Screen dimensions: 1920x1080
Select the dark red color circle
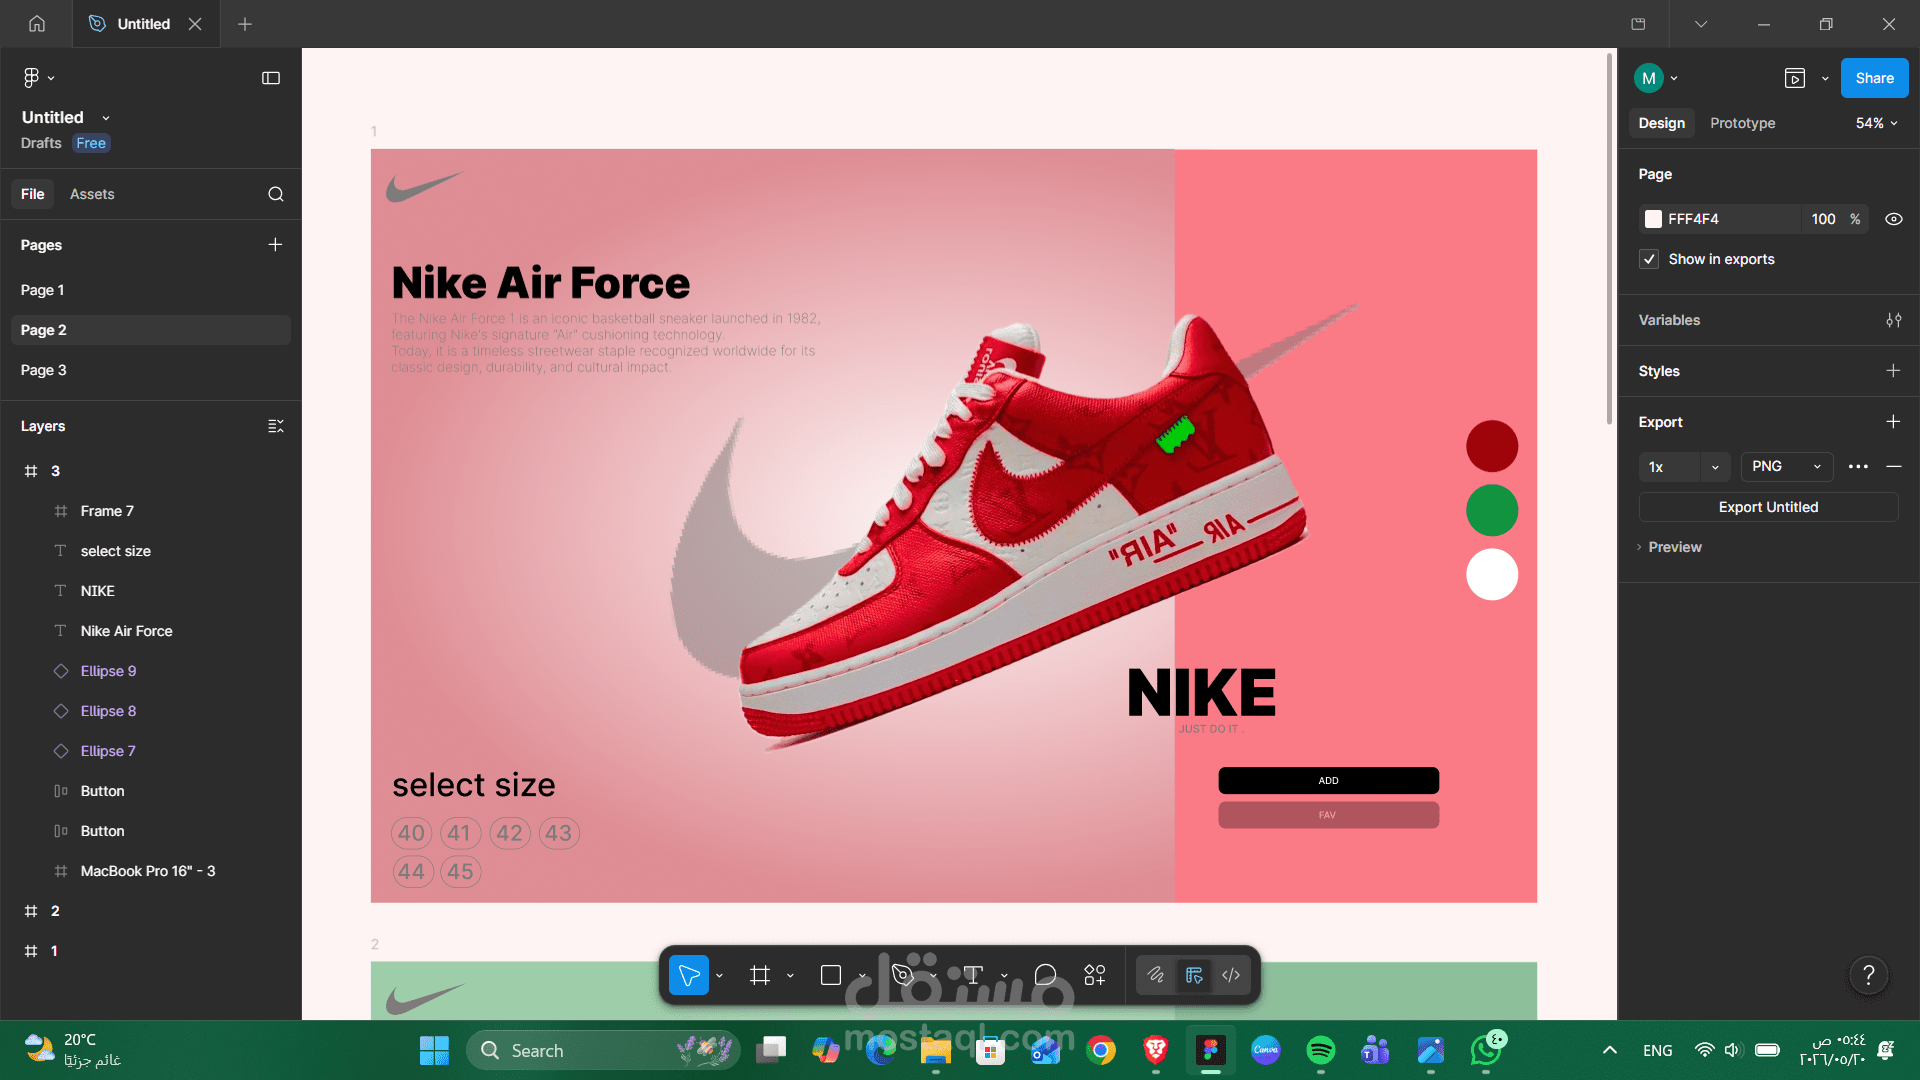click(1492, 446)
